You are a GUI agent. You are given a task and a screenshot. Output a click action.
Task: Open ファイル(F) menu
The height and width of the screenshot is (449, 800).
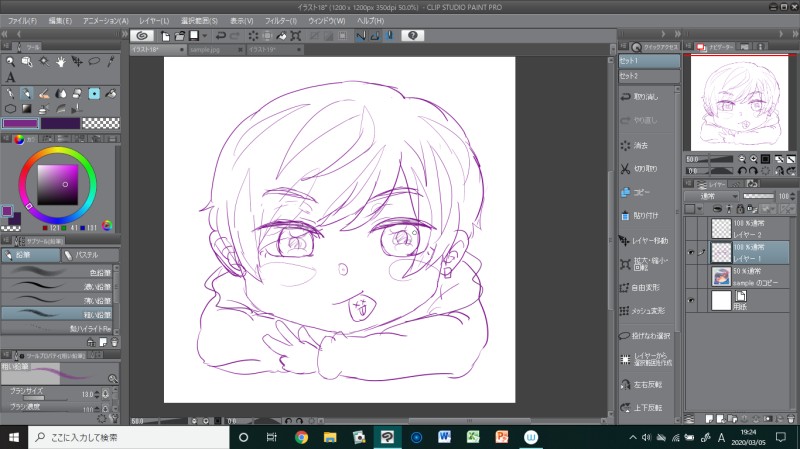22,21
